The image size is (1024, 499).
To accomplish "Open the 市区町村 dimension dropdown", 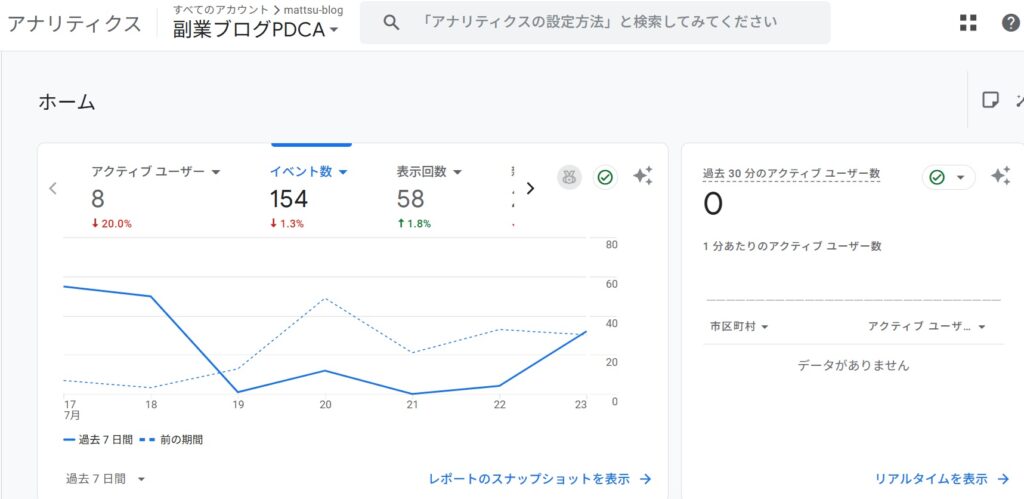I will pyautogui.click(x=739, y=327).
